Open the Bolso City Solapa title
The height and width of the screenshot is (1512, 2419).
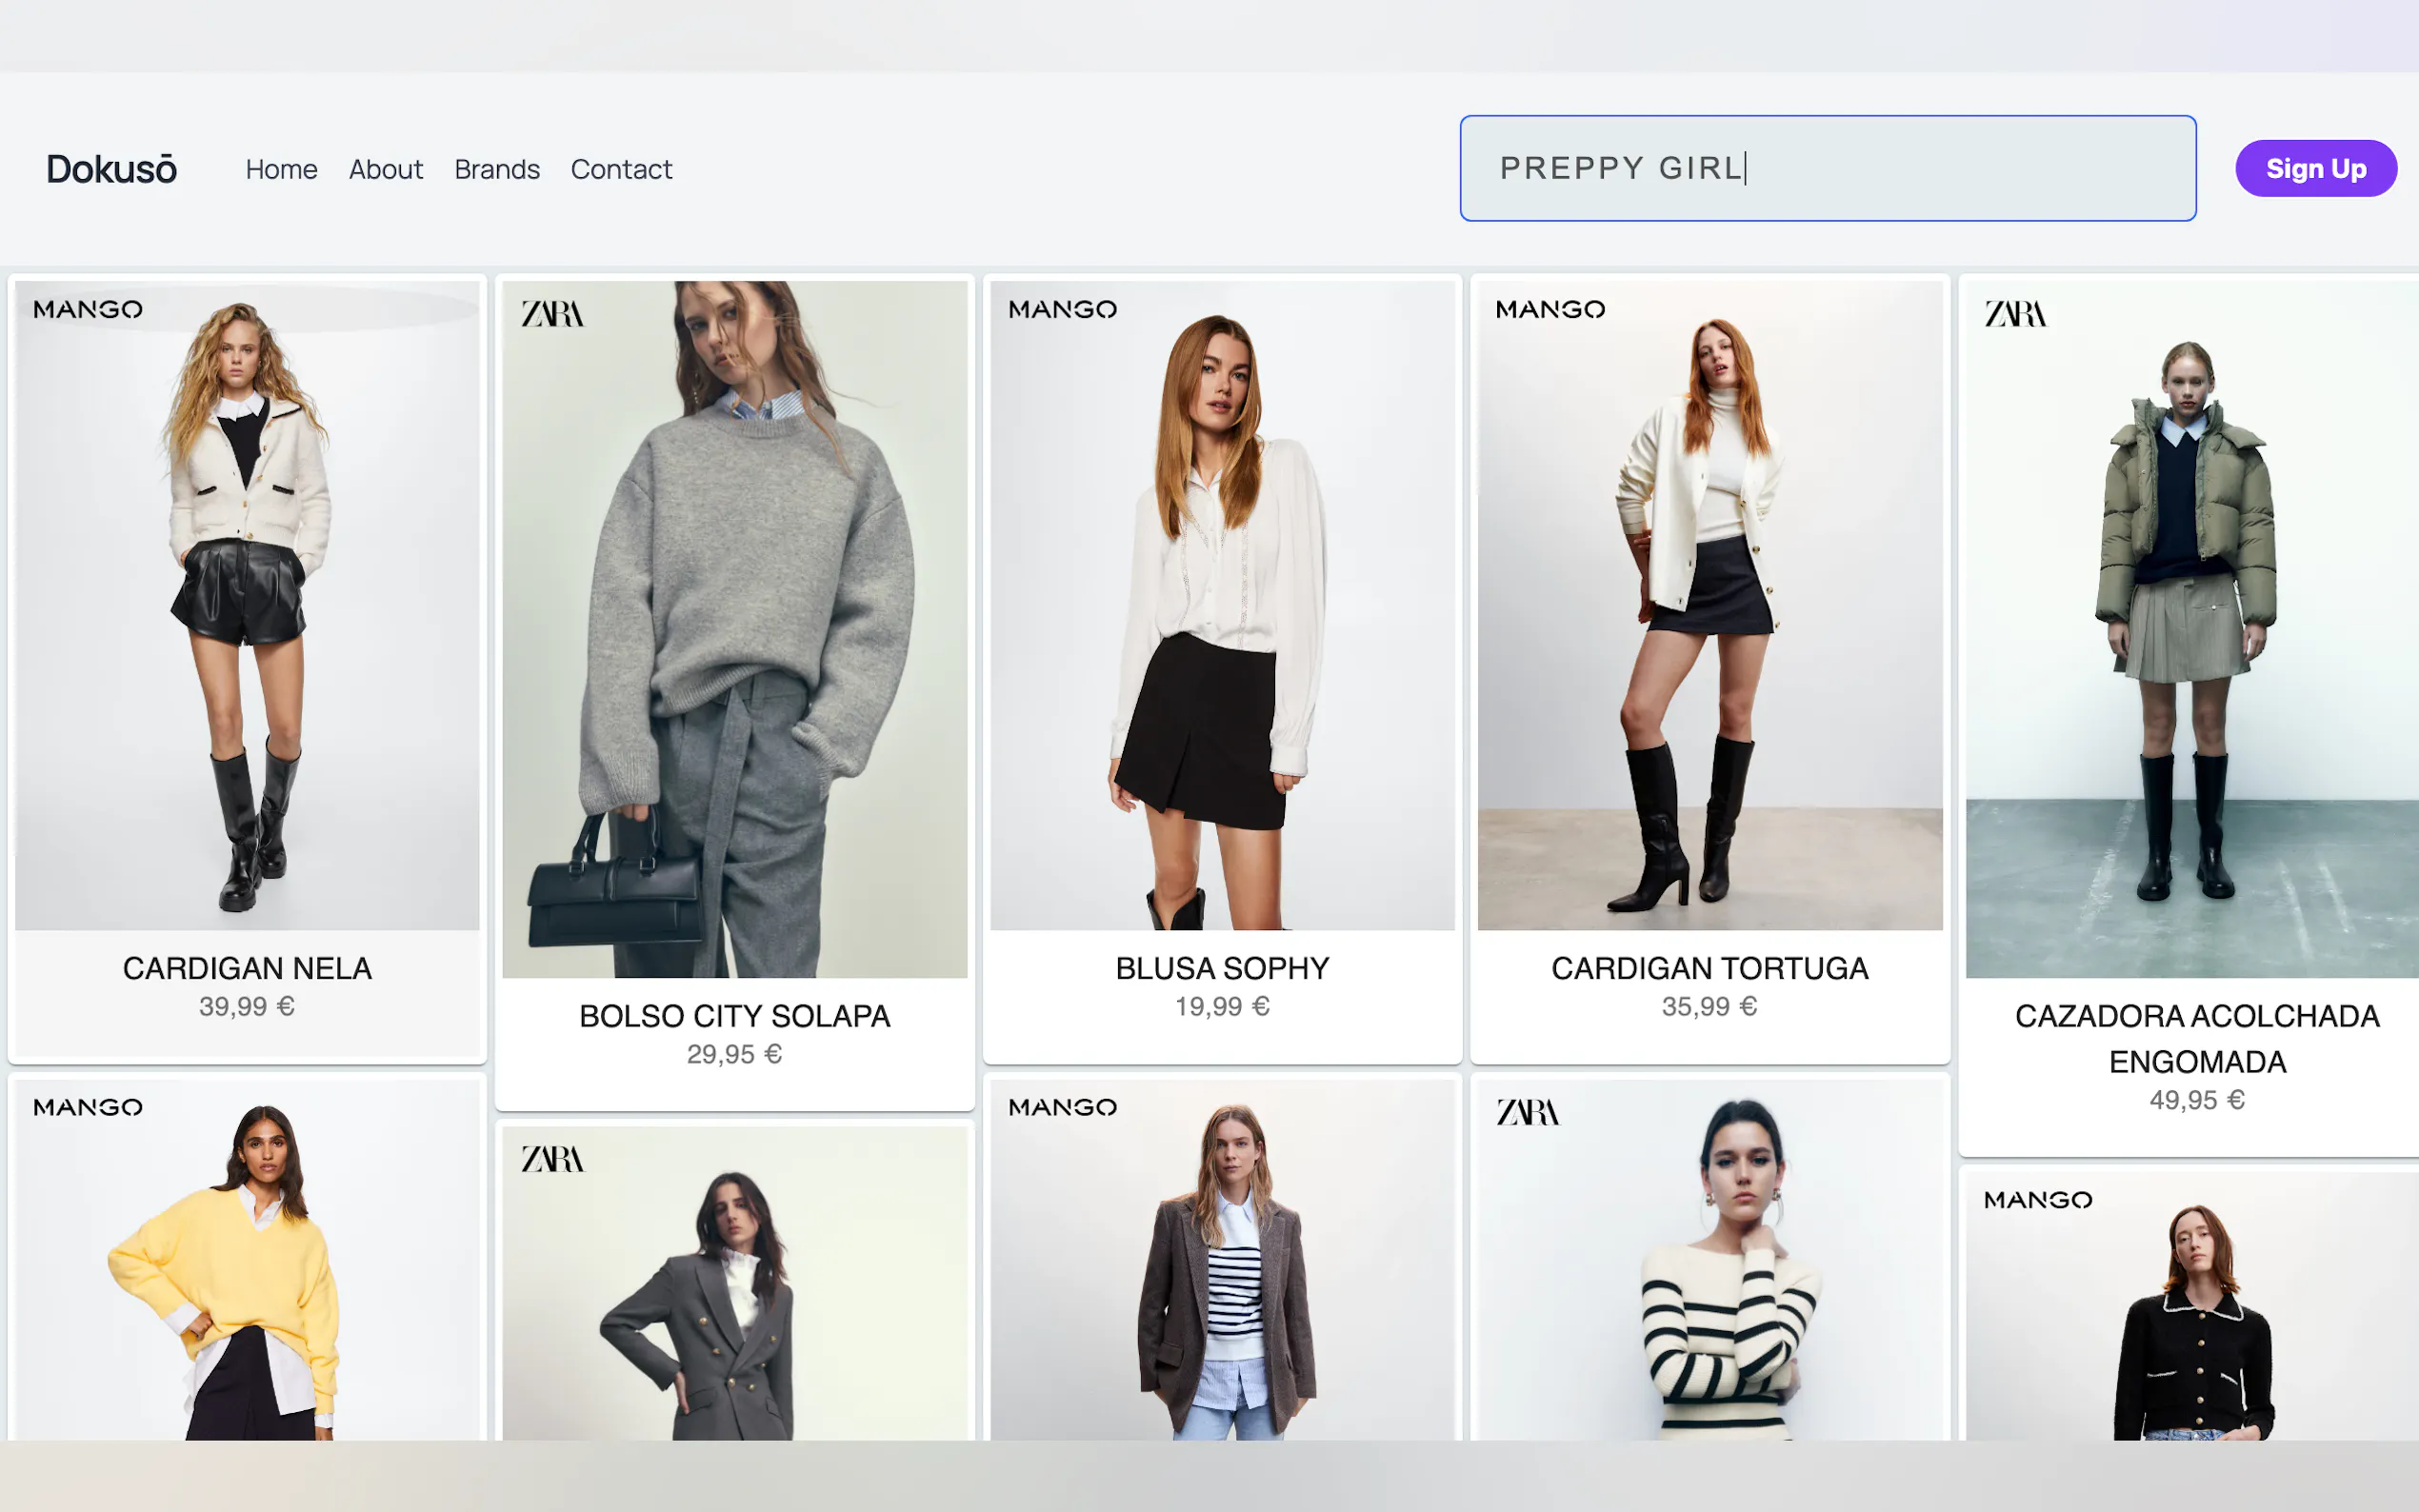734,1016
